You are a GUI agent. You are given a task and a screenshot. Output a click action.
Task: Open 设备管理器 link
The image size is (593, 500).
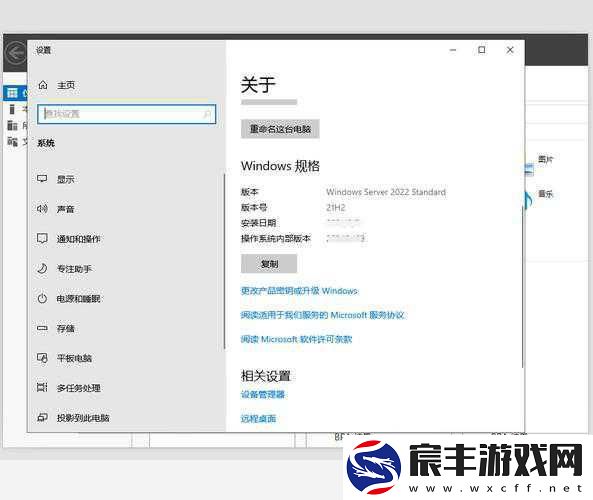[263, 394]
